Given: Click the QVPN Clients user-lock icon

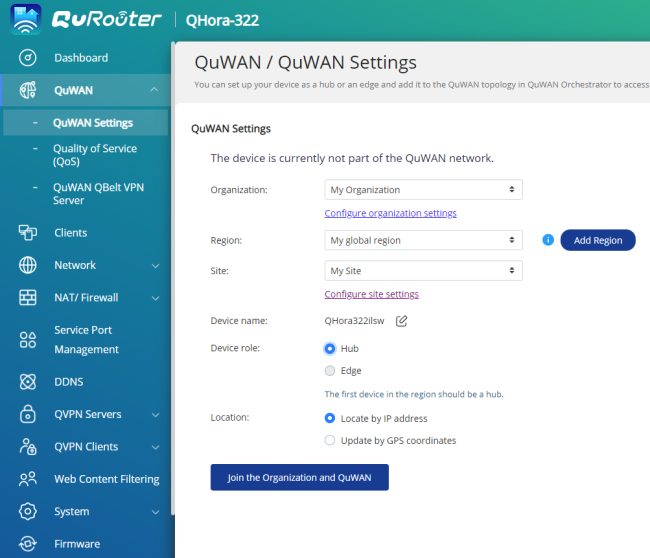Looking at the screenshot, I should tap(28, 446).
